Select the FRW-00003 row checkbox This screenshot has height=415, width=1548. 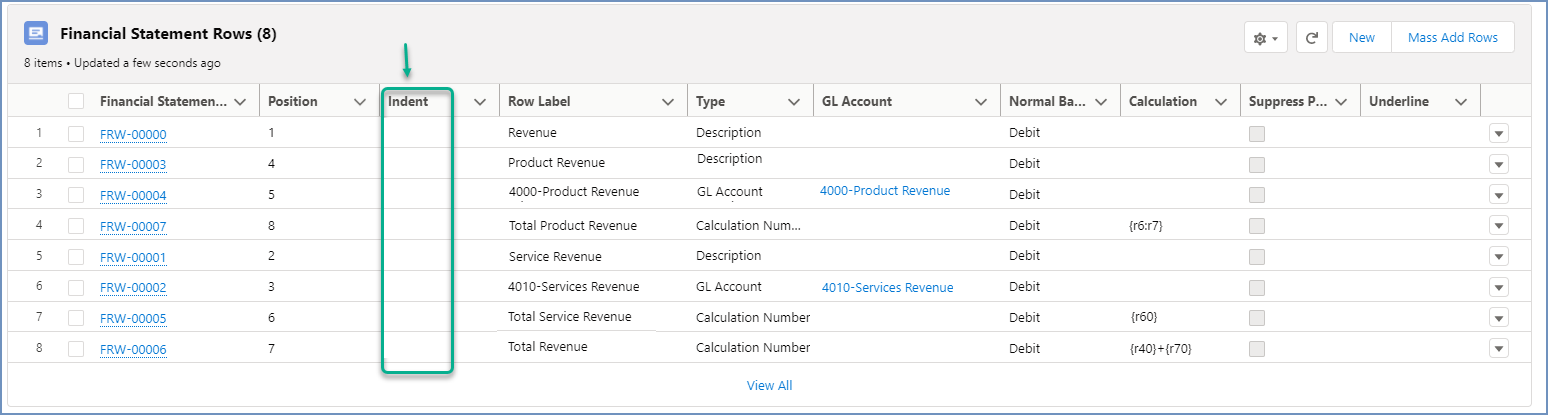(x=76, y=164)
